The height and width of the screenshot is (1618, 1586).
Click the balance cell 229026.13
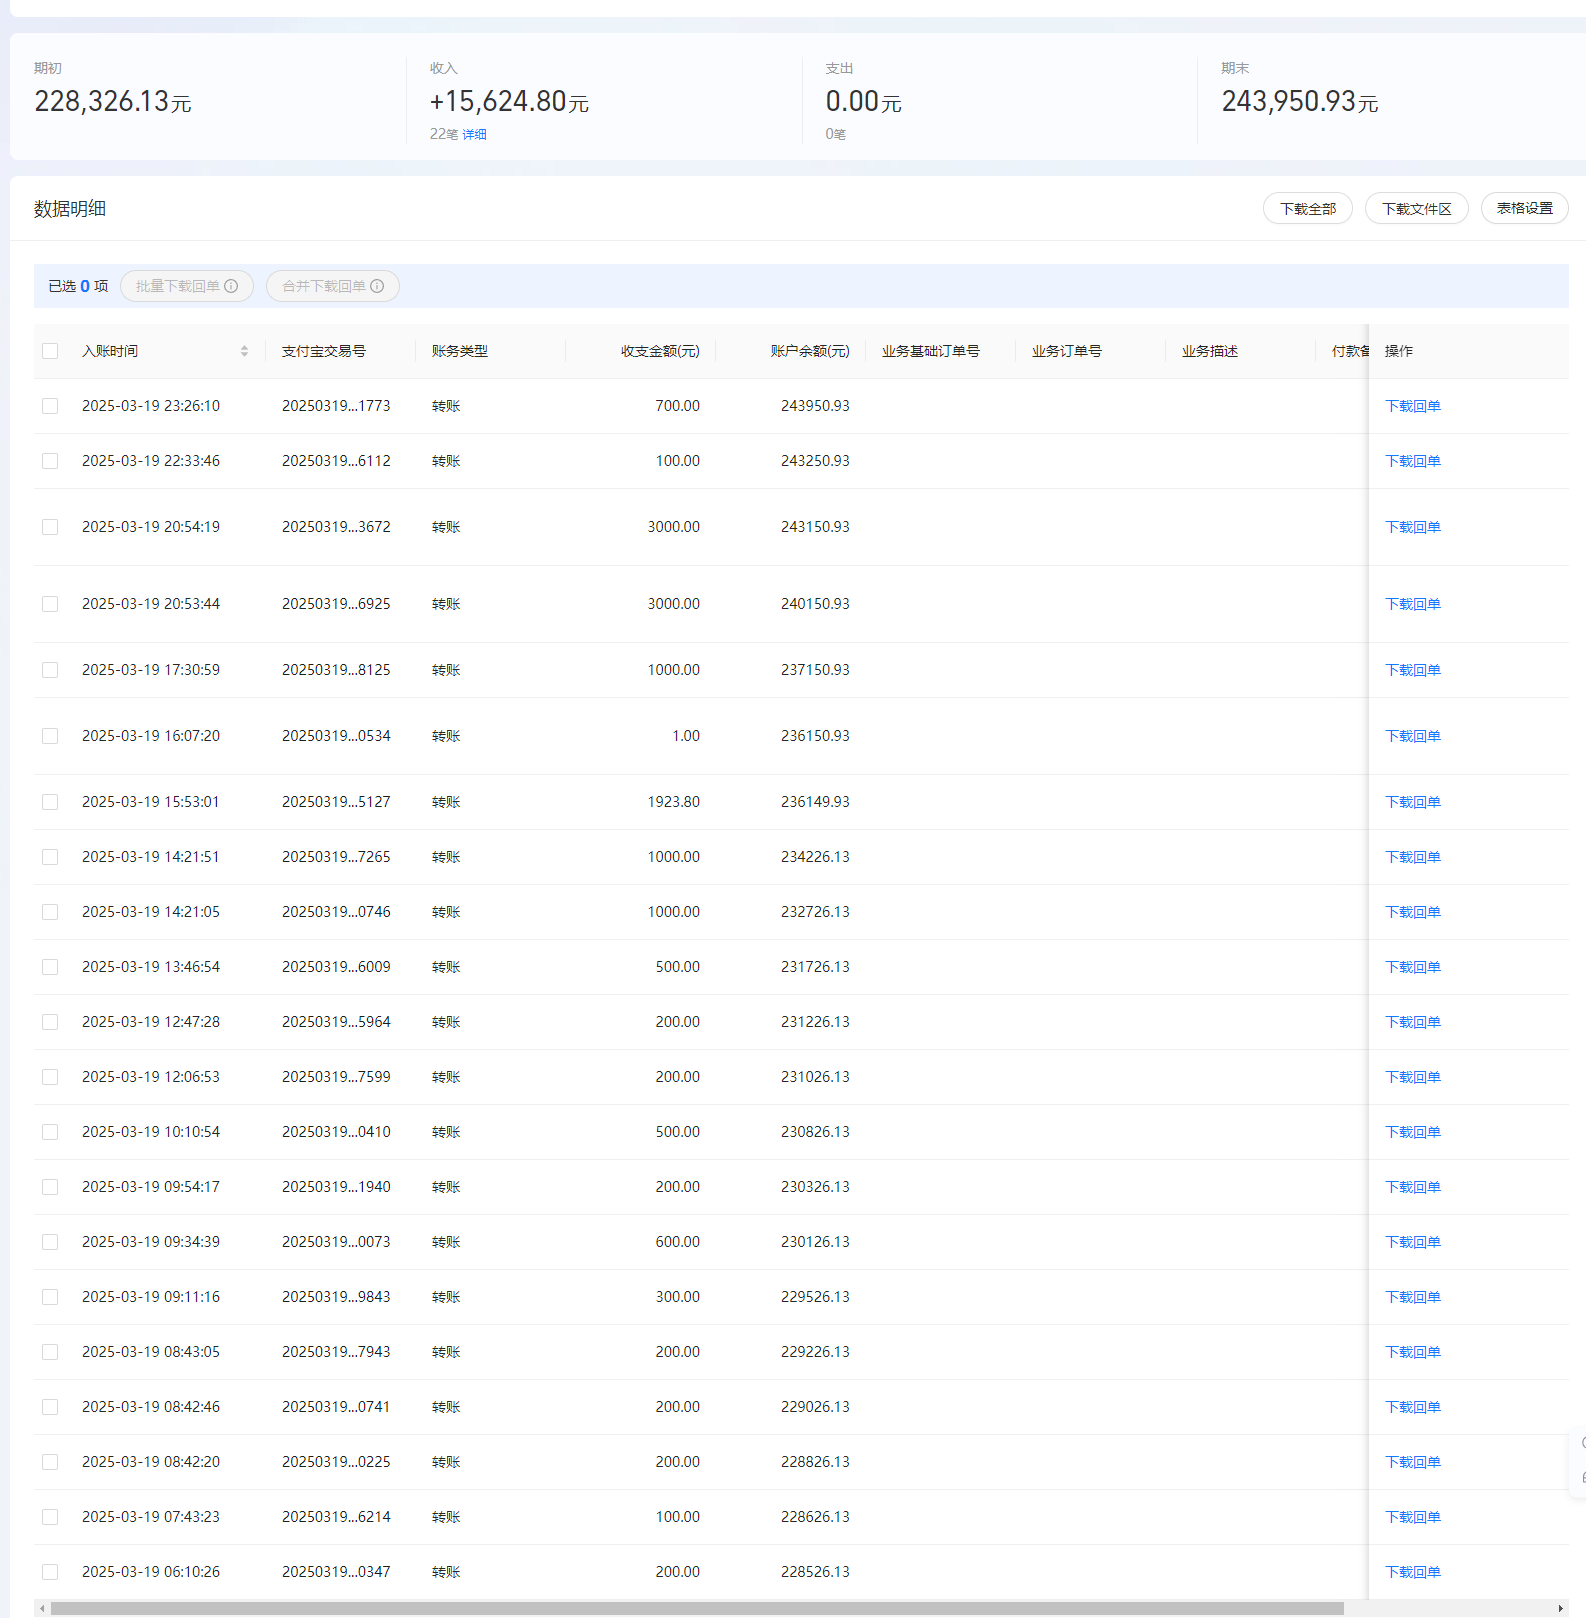(815, 1407)
